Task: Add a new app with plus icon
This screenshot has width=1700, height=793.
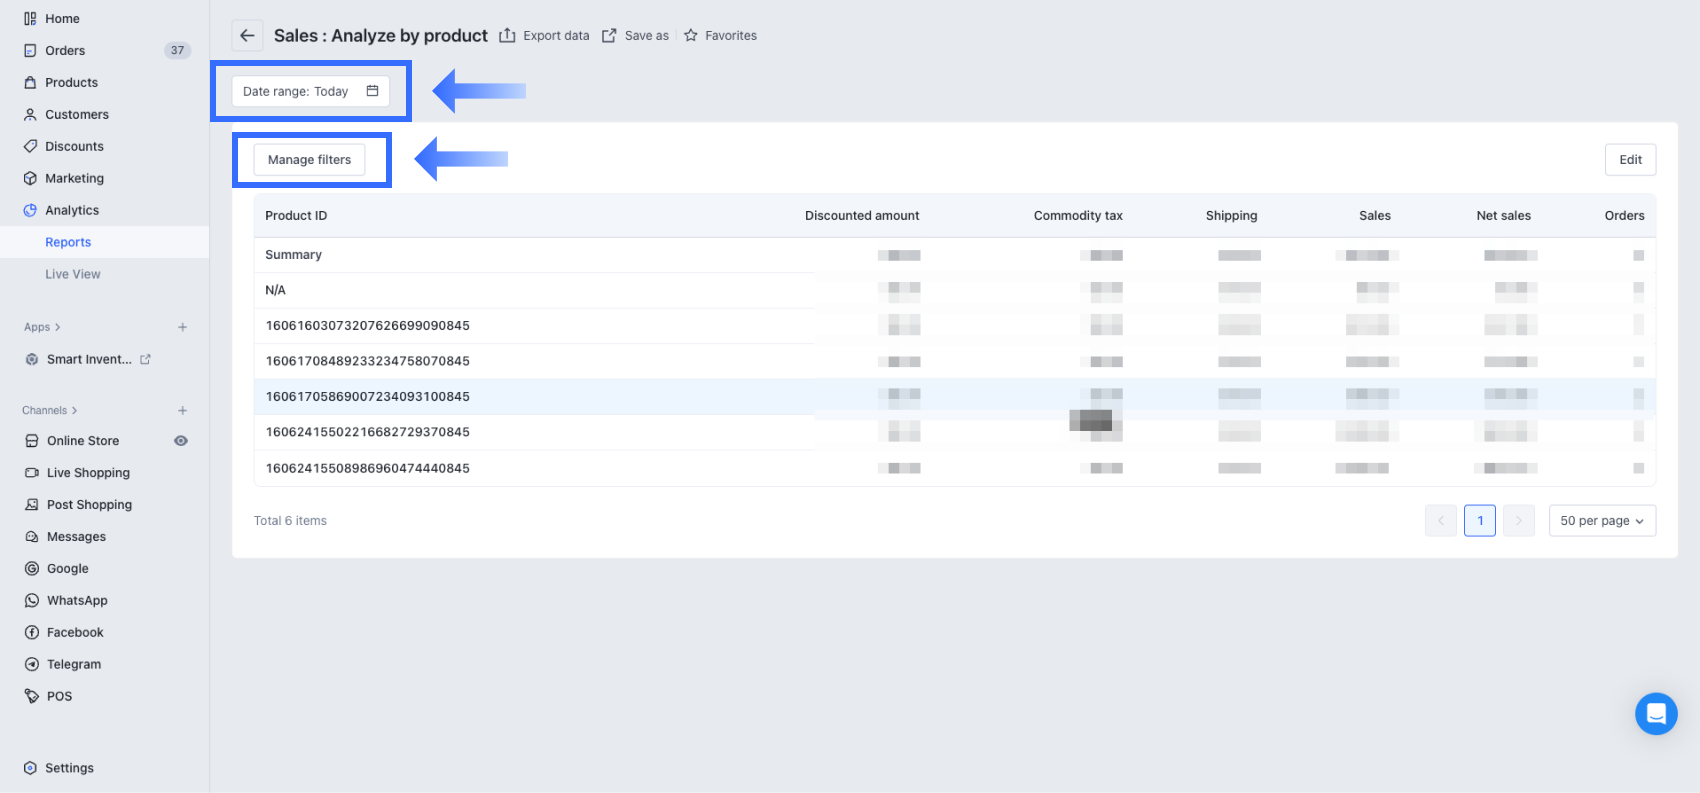Action: point(182,327)
